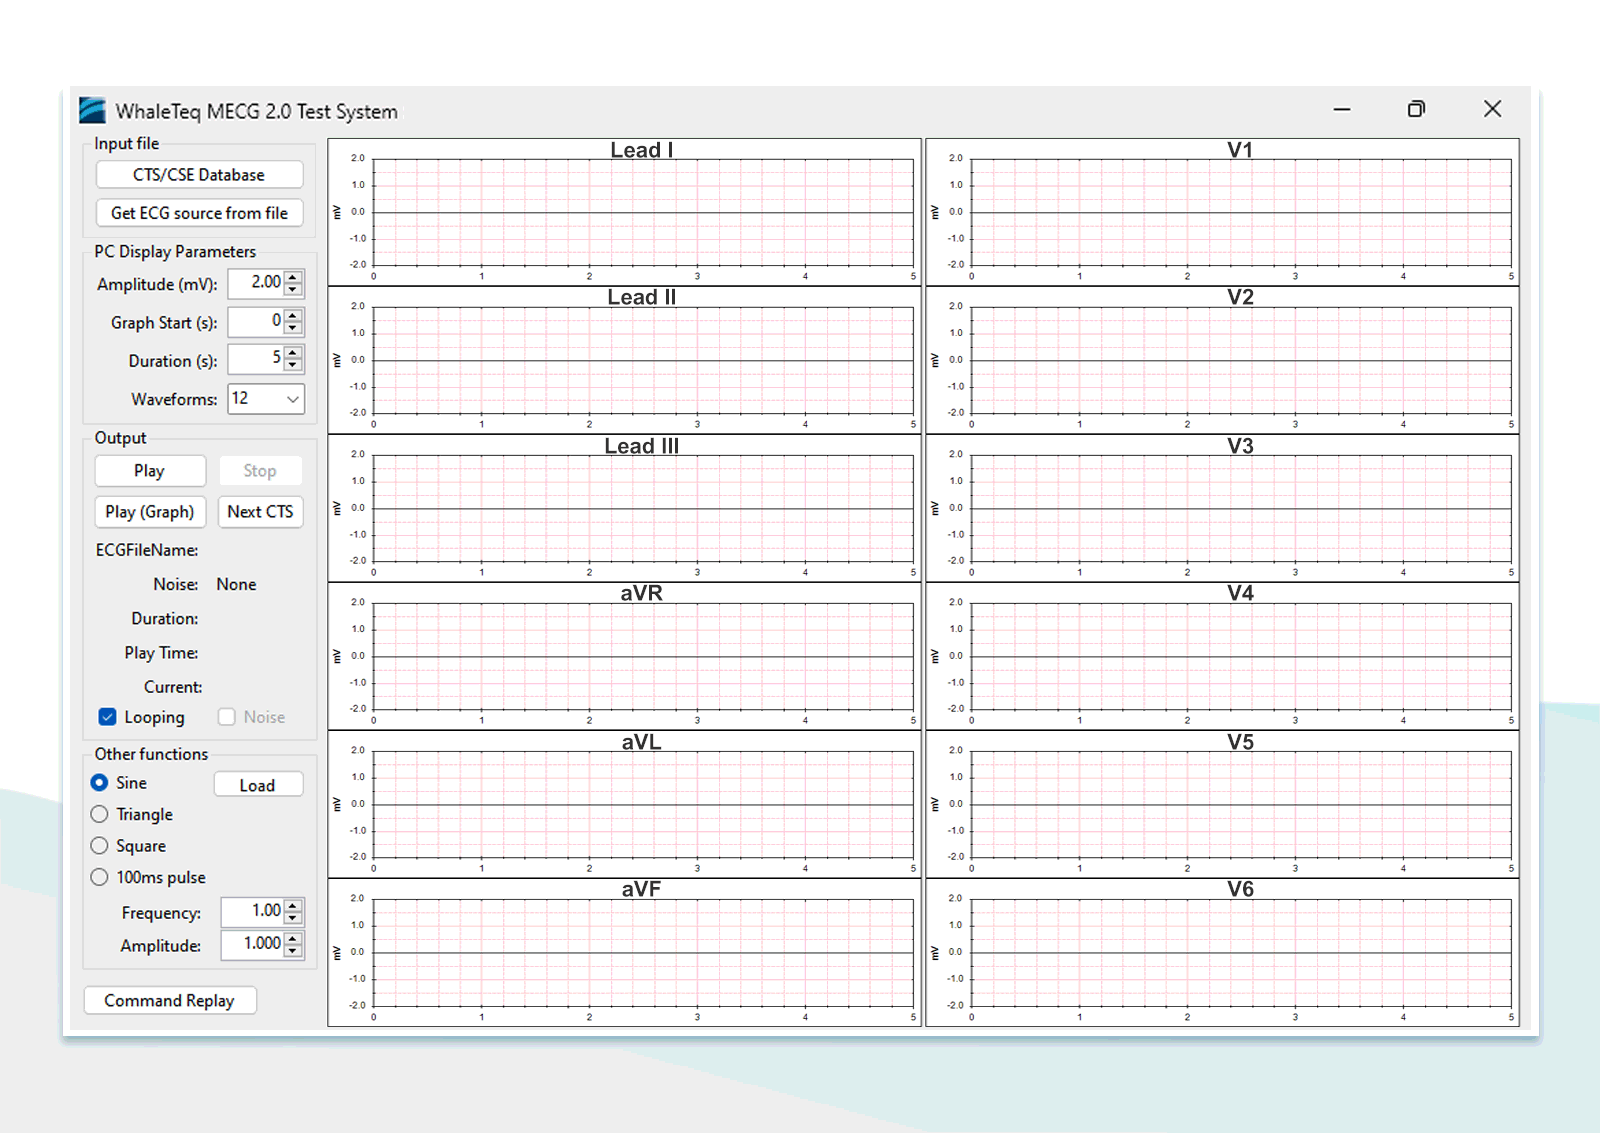The image size is (1600, 1133).
Task: Decrease the display Amplitude (mV) with down arrow
Action: [293, 290]
